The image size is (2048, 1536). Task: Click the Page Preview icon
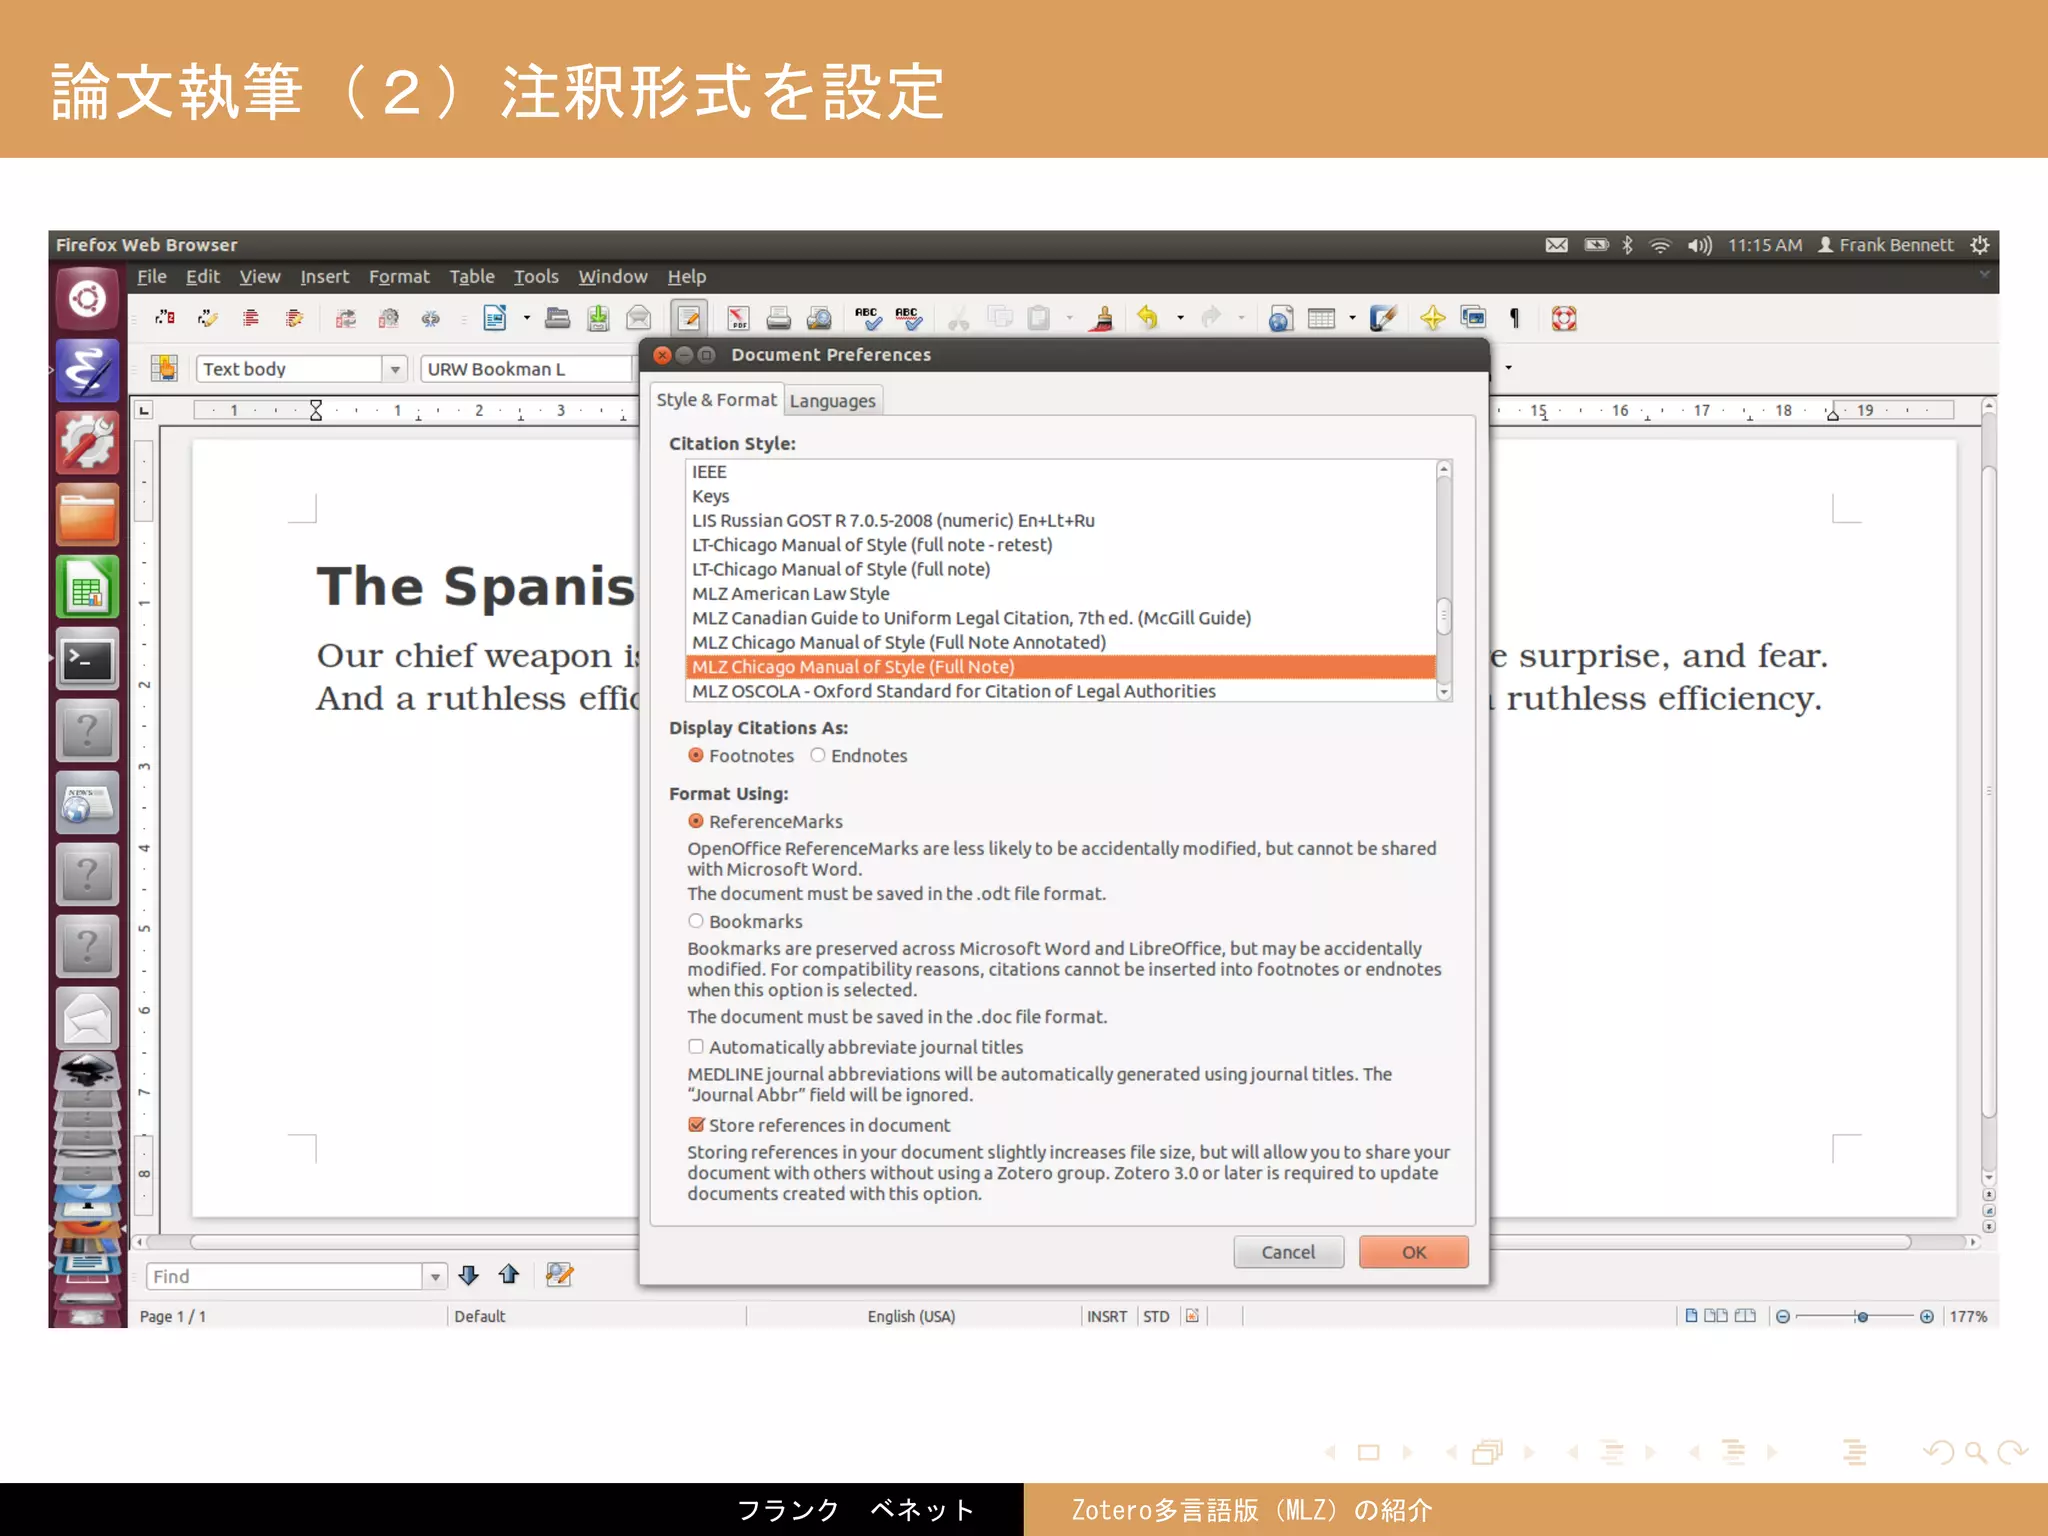tap(819, 318)
